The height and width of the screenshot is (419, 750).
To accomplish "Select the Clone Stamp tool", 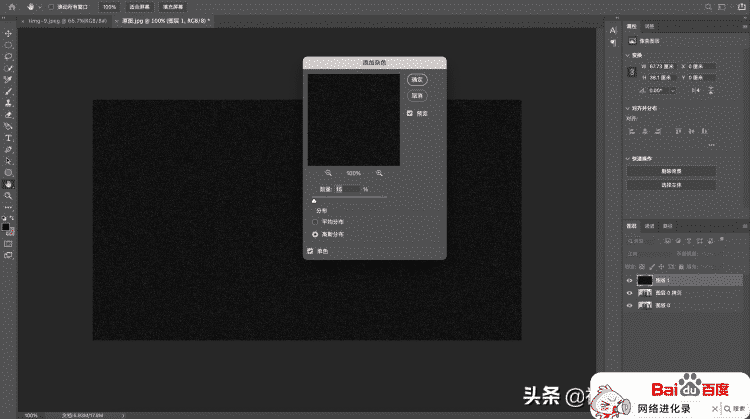I will coord(8,103).
